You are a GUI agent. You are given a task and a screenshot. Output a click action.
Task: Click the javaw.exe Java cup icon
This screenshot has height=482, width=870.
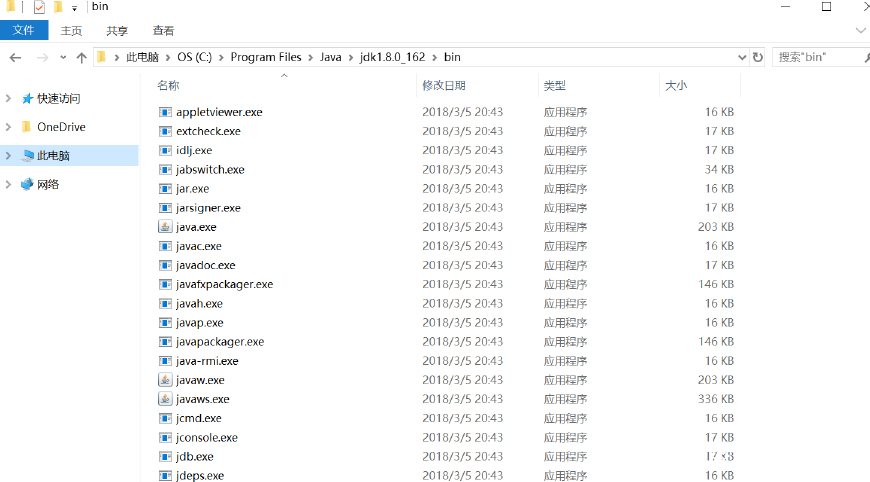(x=165, y=380)
